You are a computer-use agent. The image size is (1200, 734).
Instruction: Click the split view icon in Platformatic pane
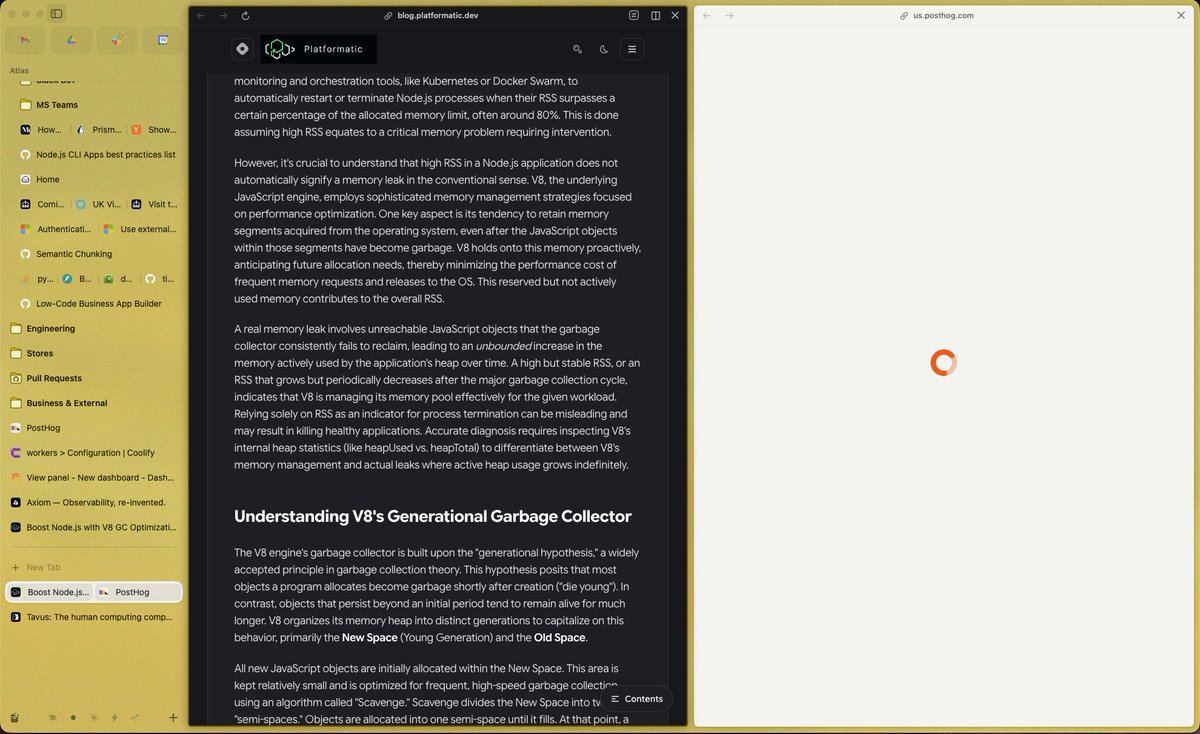click(x=655, y=16)
